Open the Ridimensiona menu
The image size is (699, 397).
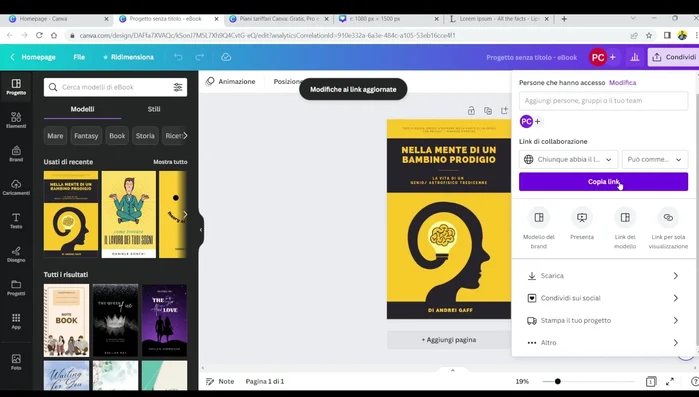click(x=128, y=57)
